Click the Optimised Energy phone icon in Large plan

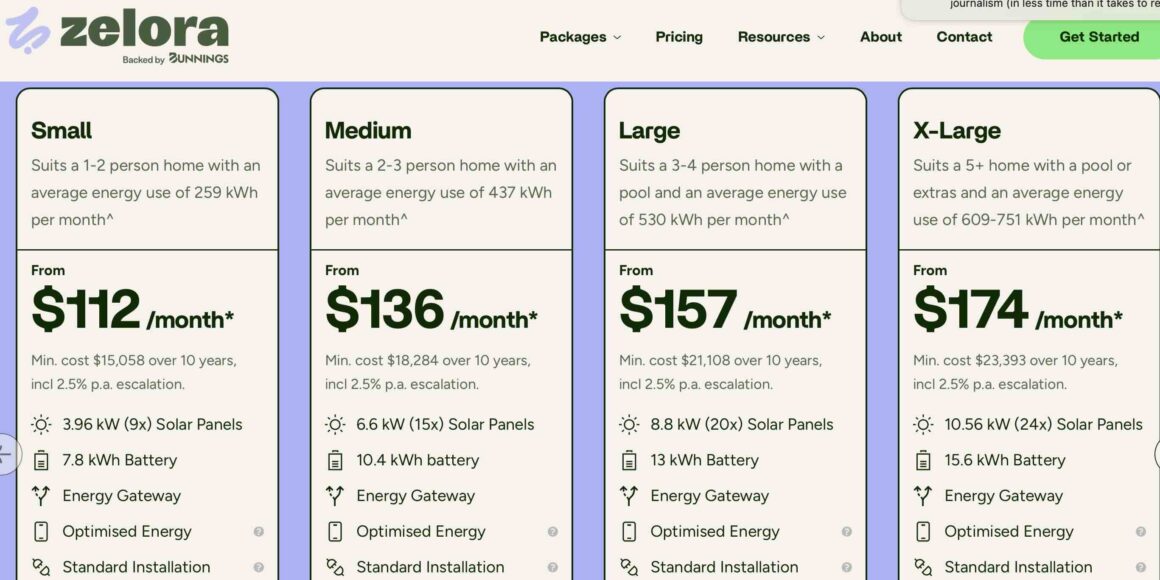click(628, 531)
